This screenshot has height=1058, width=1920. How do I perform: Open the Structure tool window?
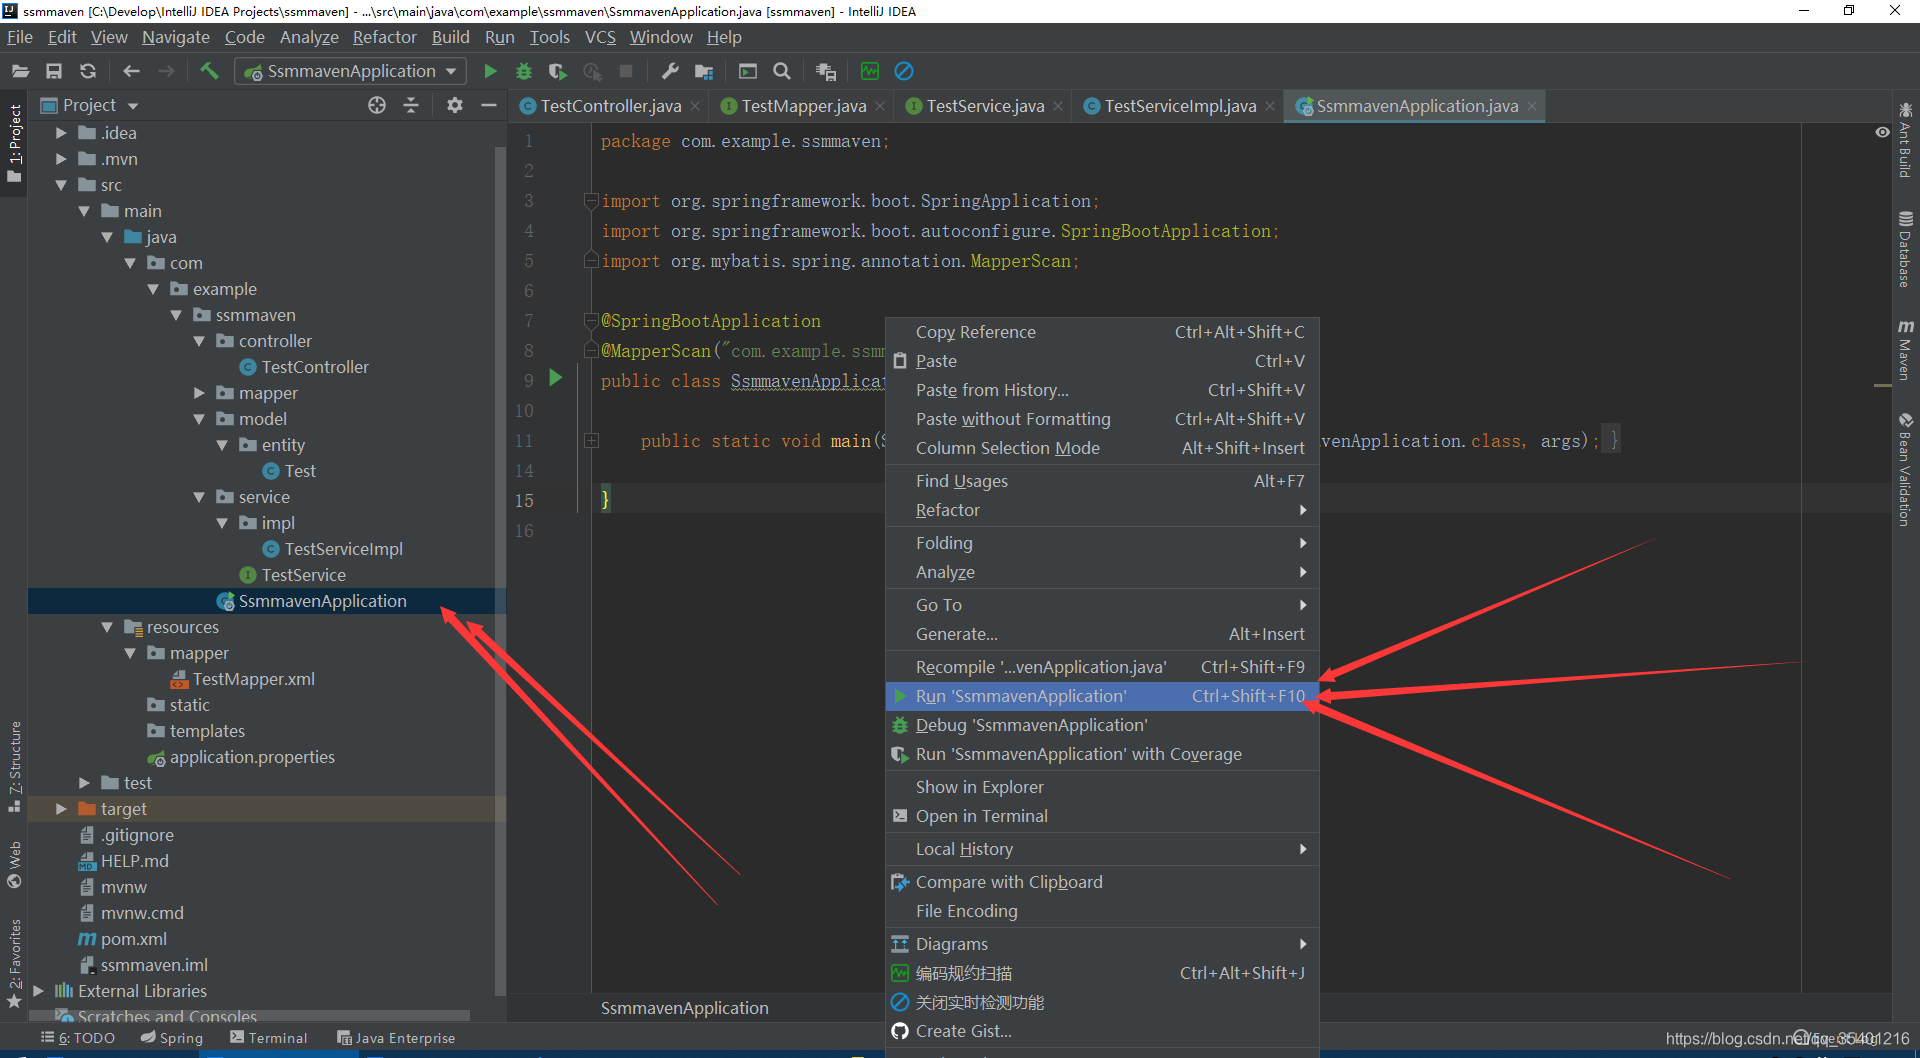click(14, 766)
